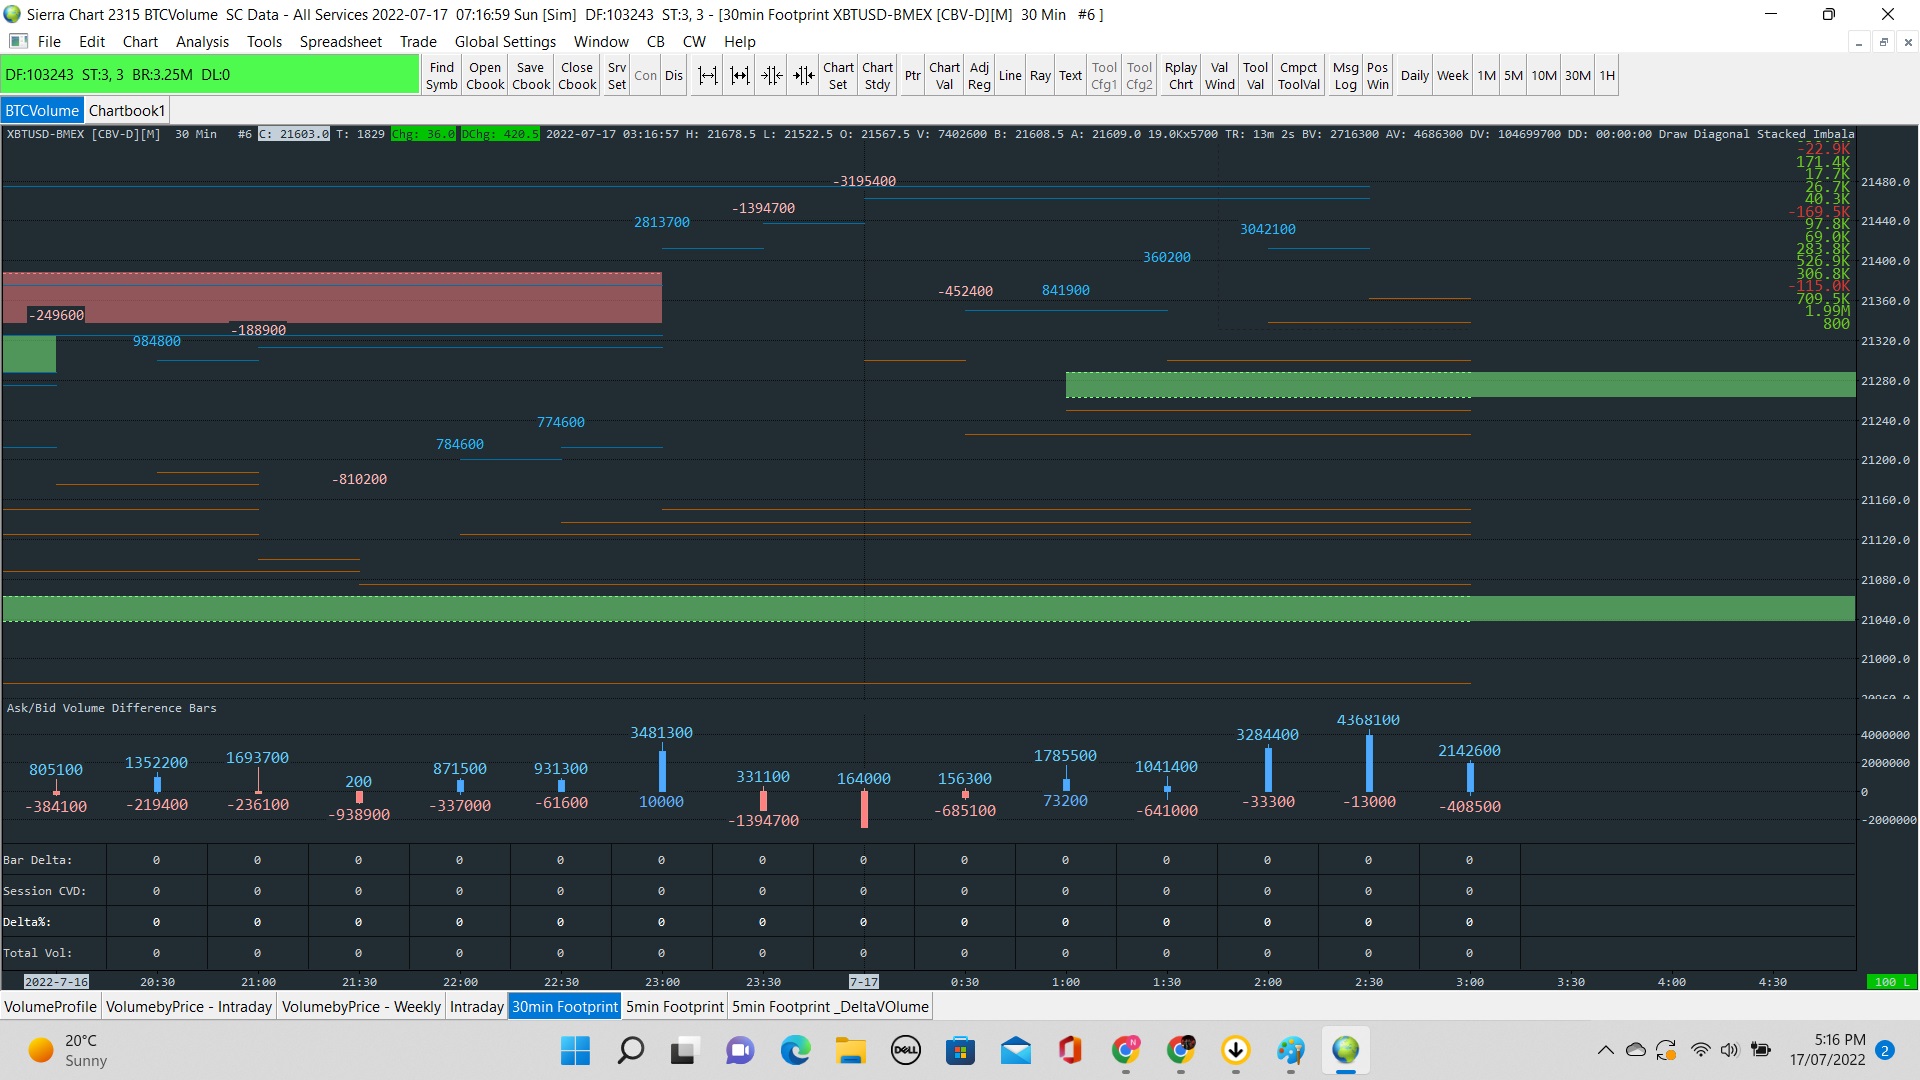Open Microsoft Edge from the taskbar
The height and width of the screenshot is (1080, 1920).
coord(795,1050)
